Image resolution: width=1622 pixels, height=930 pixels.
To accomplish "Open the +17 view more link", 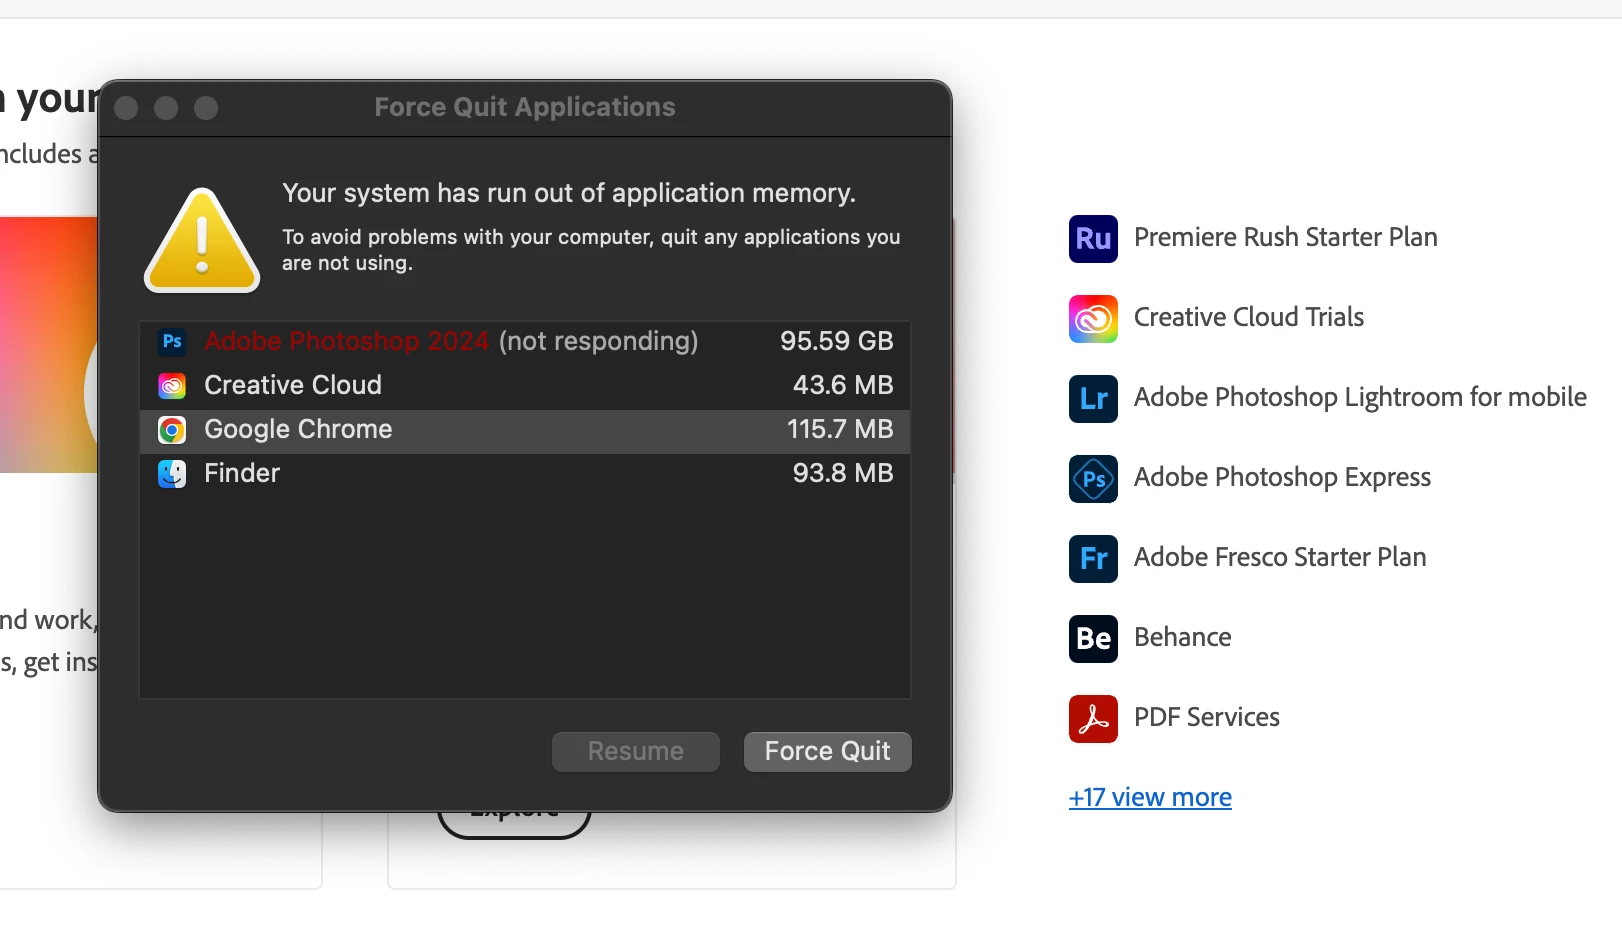I will point(1150,797).
